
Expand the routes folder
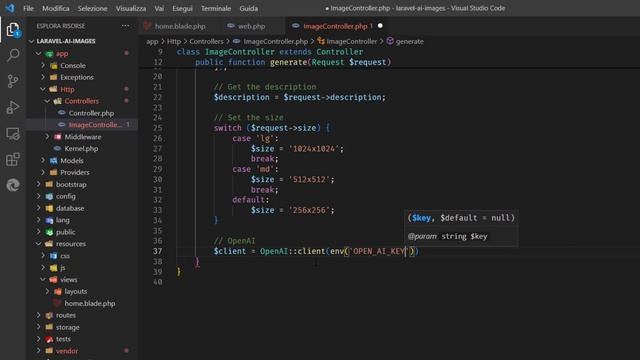coord(38,315)
